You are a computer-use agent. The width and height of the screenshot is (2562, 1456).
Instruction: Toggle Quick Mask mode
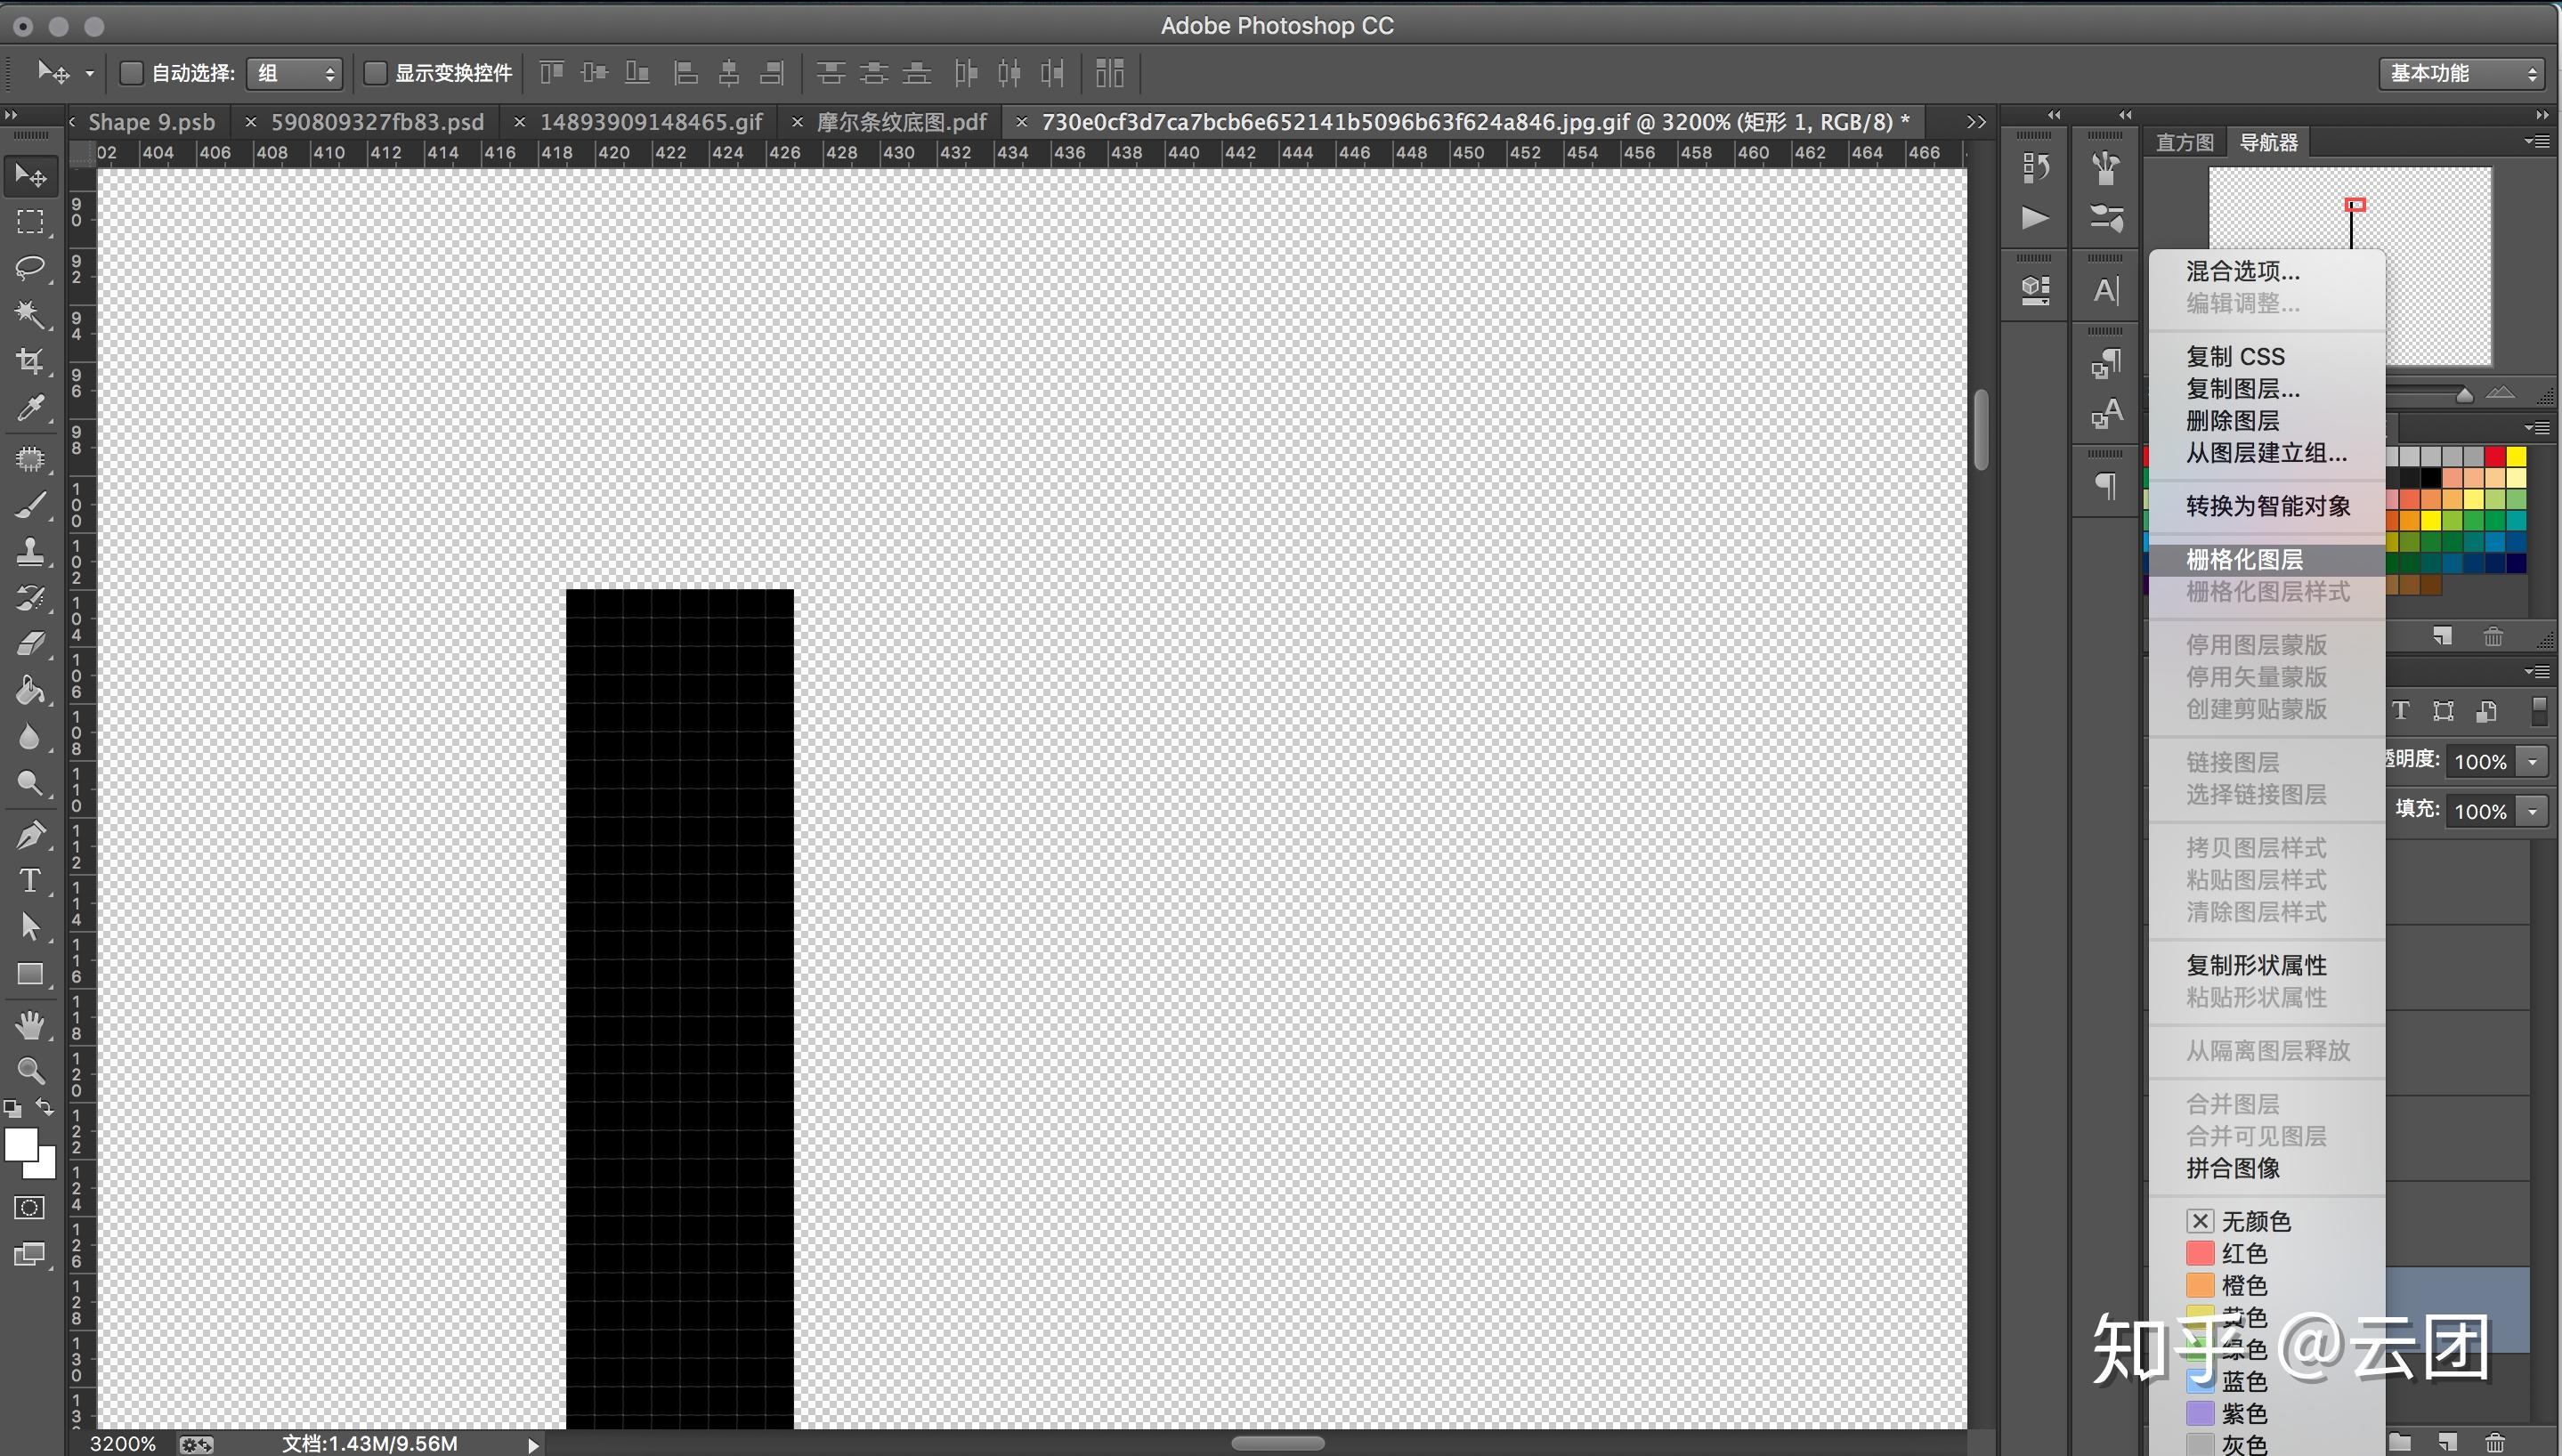30,1208
